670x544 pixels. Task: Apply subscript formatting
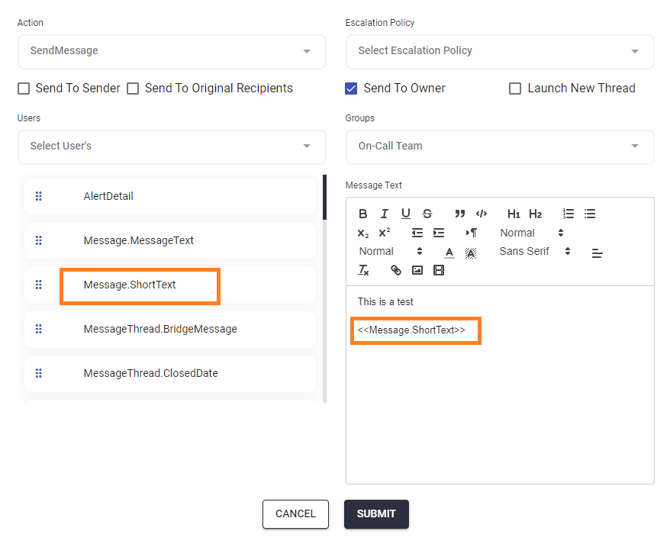(x=363, y=233)
